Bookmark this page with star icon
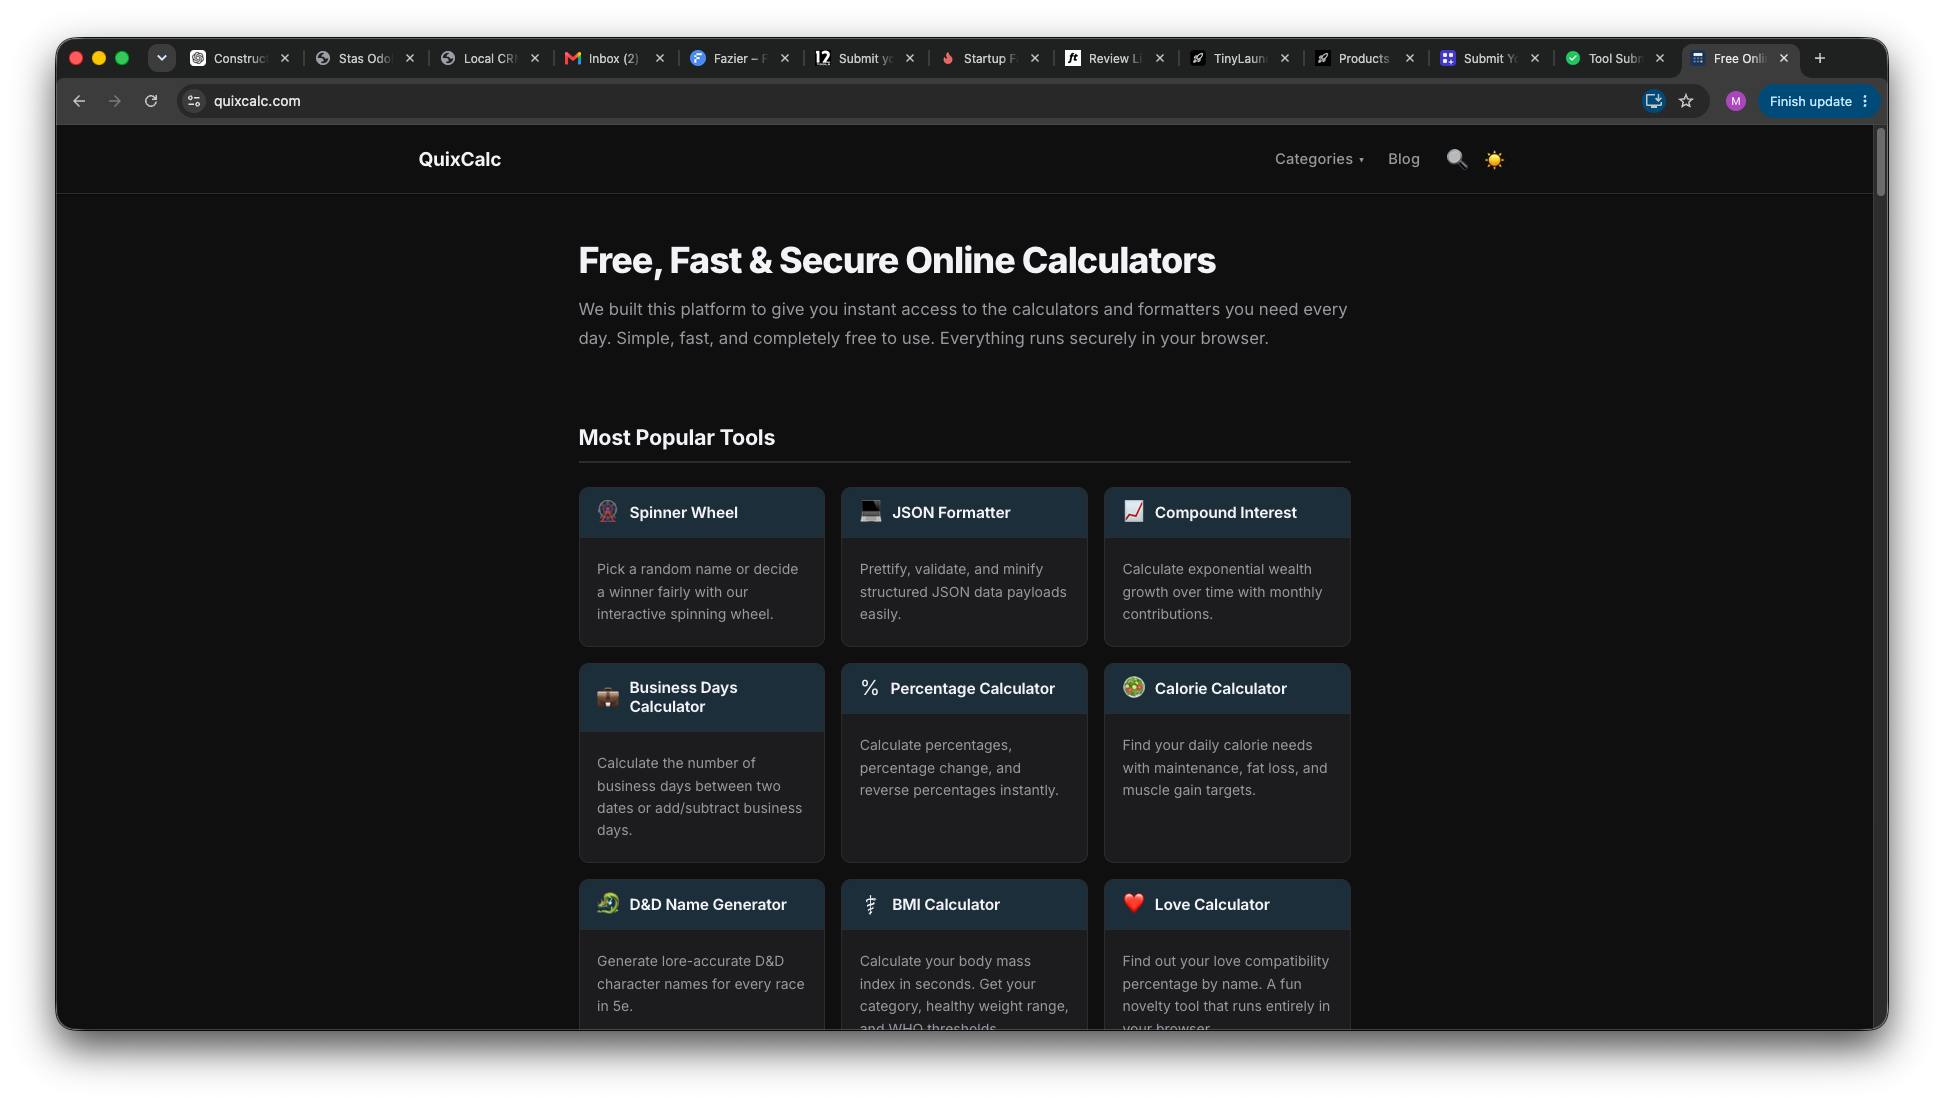 click(x=1686, y=101)
